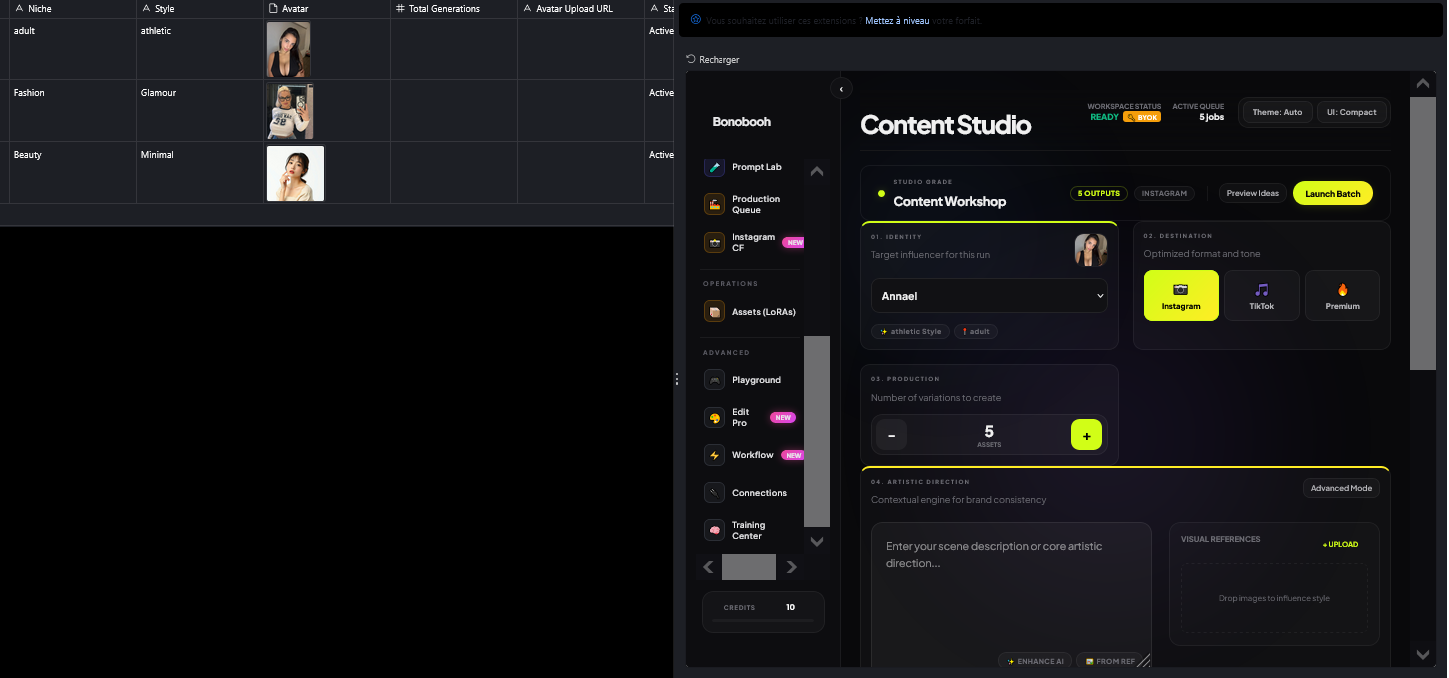The image size is (1449, 678).
Task: Click the 'Drop images to influence style' zone
Action: 1274,598
